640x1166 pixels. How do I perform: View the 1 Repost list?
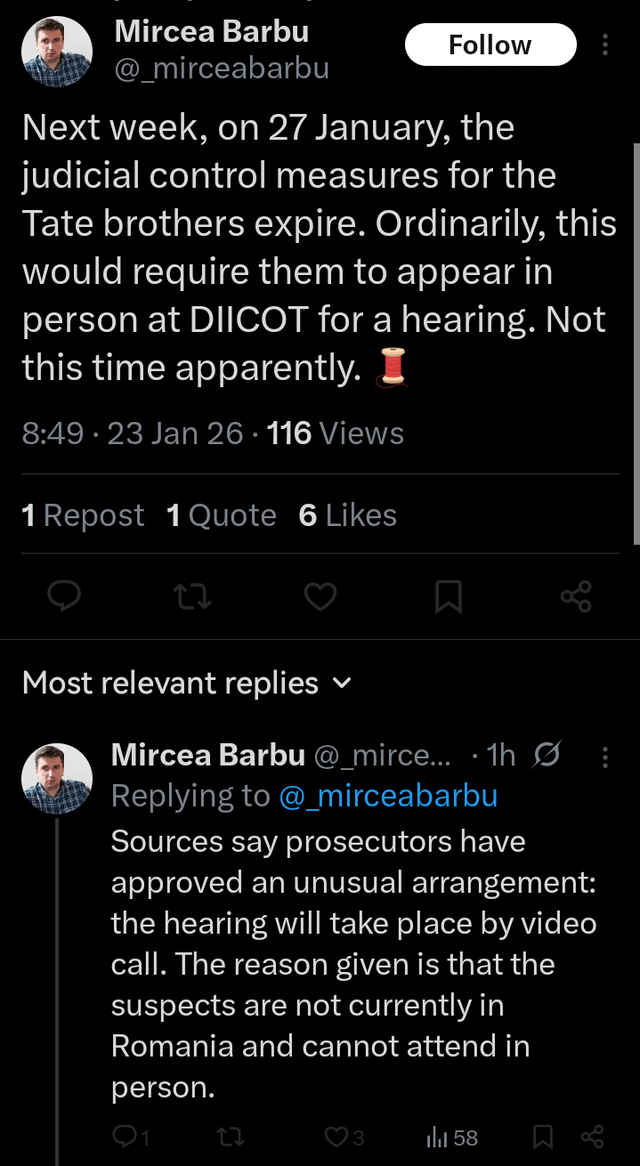[83, 515]
